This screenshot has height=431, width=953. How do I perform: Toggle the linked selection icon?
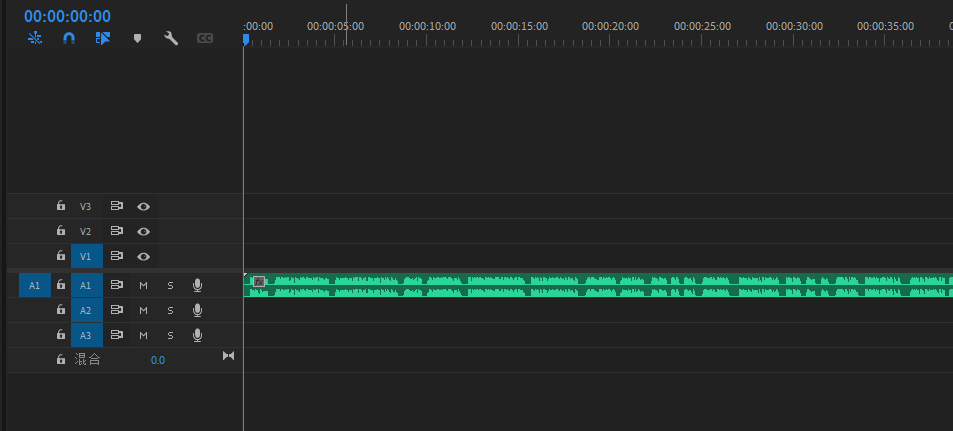point(103,38)
